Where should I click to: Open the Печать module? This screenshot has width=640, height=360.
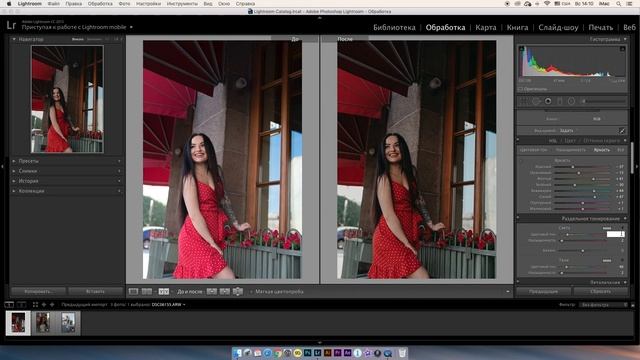600,27
